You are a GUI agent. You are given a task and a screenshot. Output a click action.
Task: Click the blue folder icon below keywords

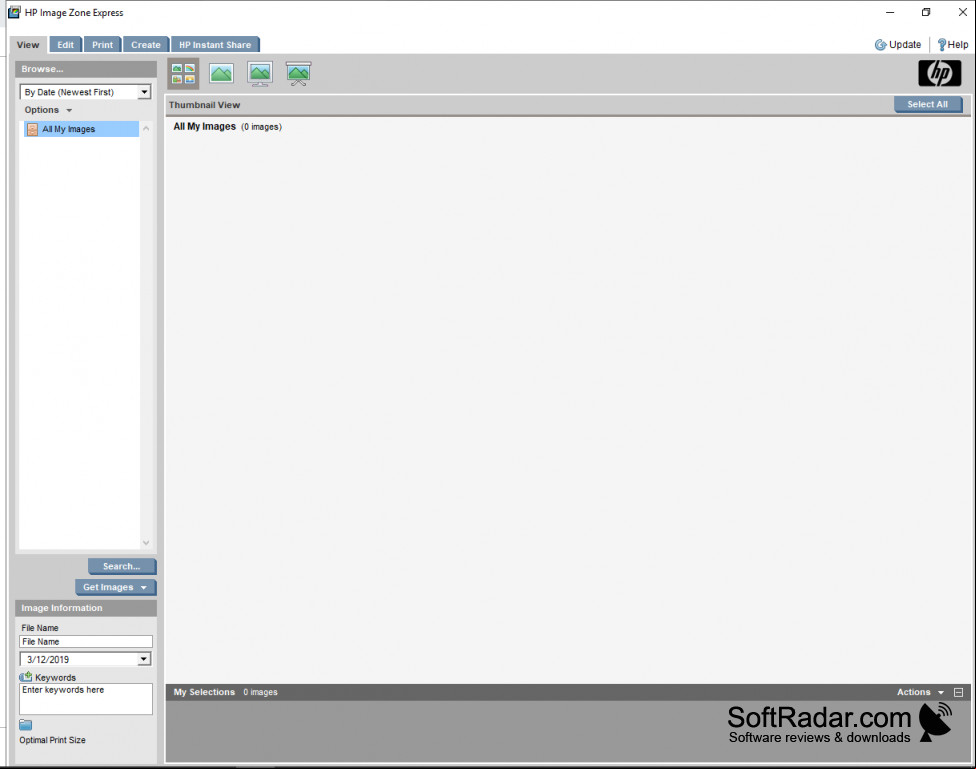[x=26, y=725]
